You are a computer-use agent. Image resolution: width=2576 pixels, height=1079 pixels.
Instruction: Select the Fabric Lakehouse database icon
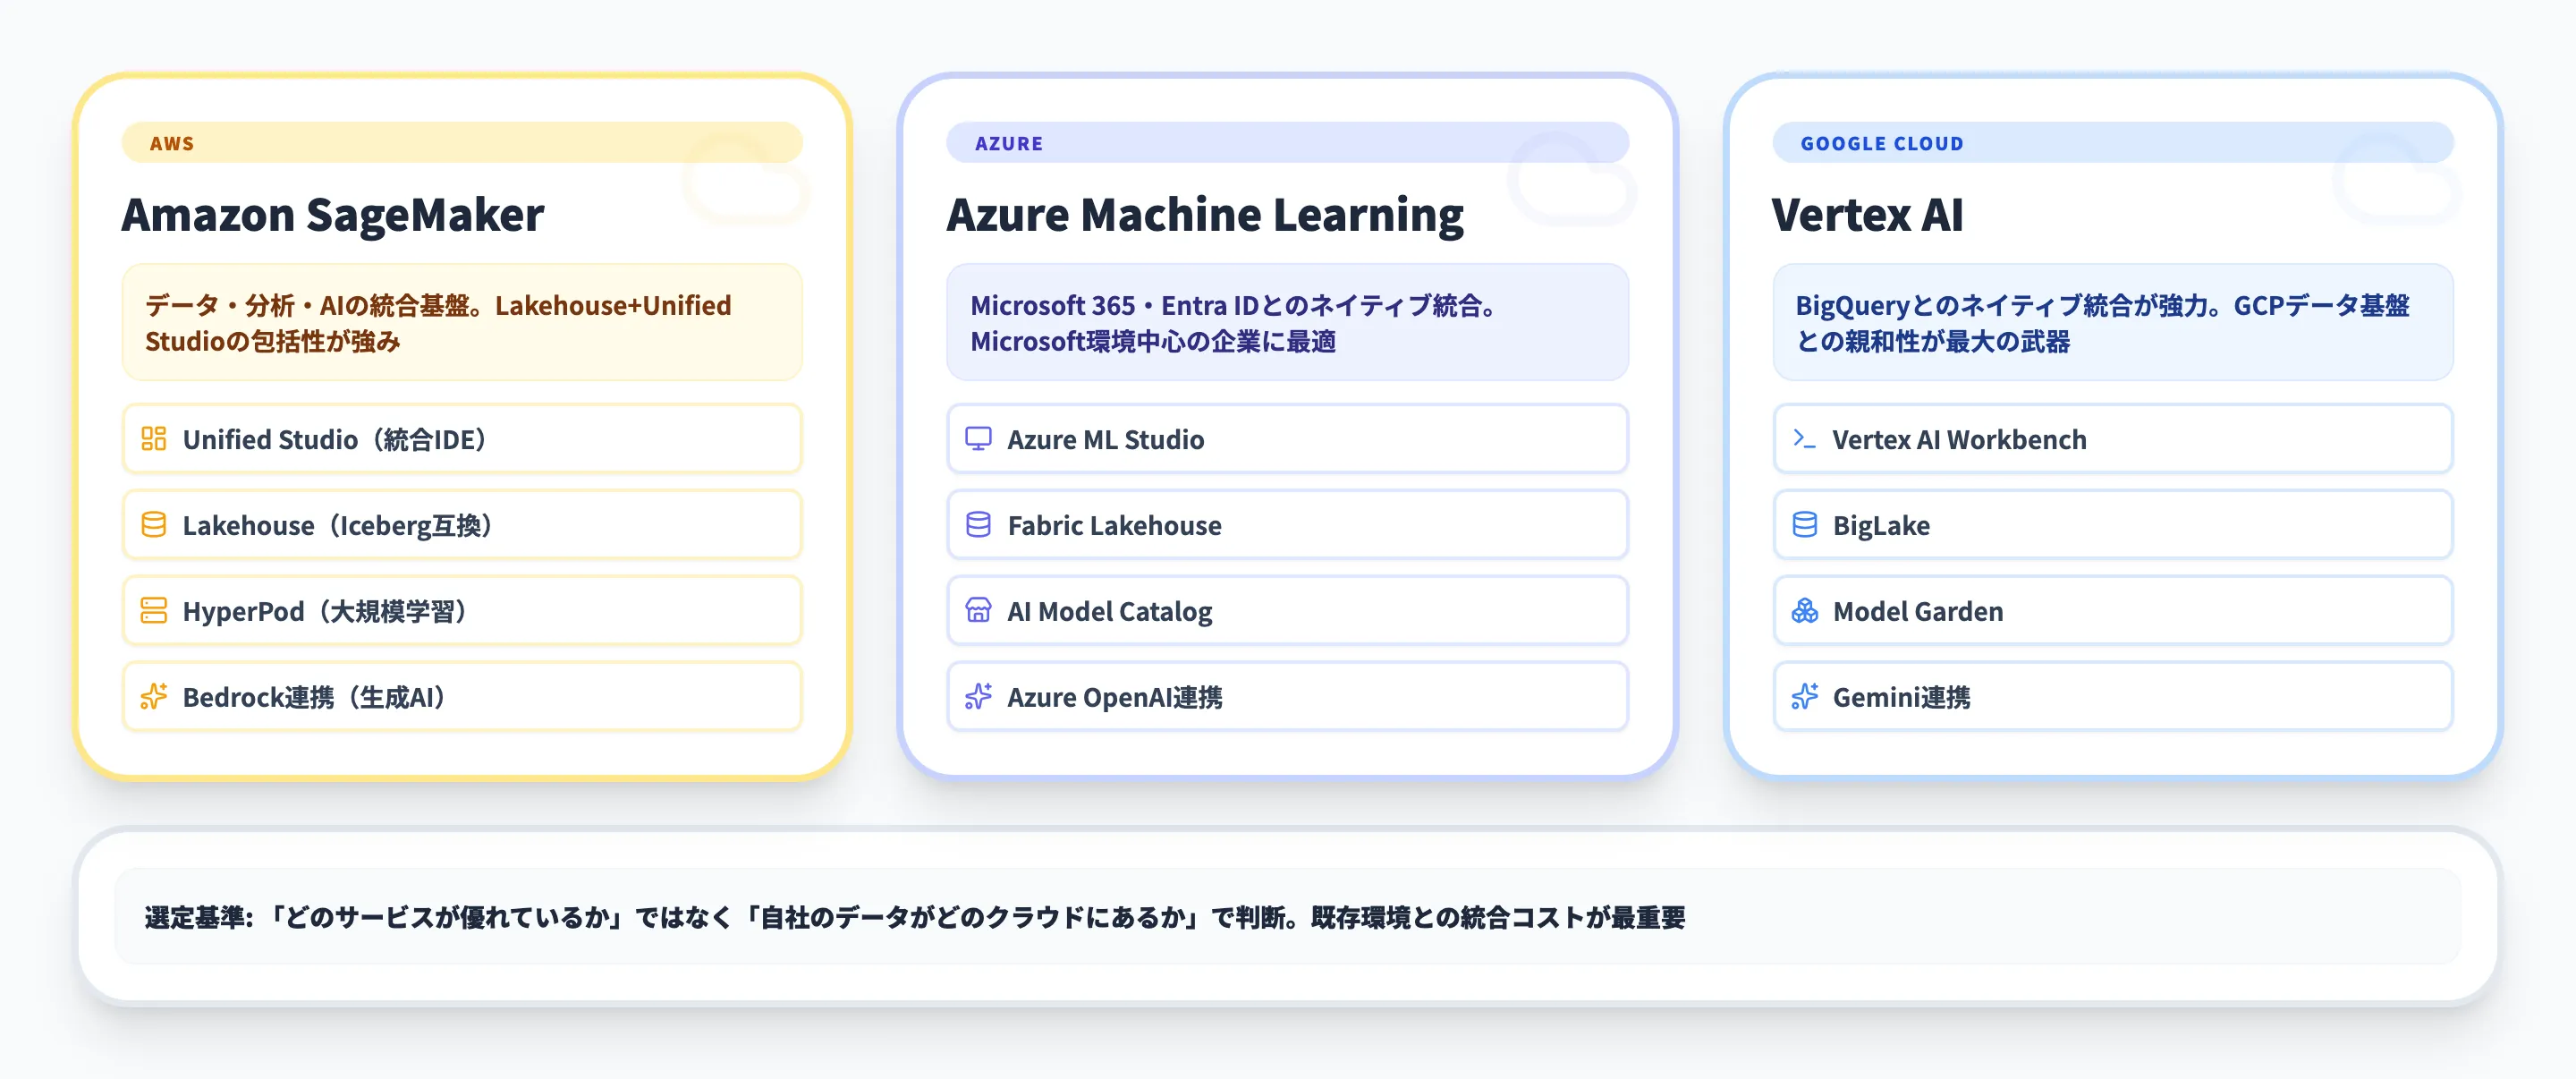click(x=978, y=525)
